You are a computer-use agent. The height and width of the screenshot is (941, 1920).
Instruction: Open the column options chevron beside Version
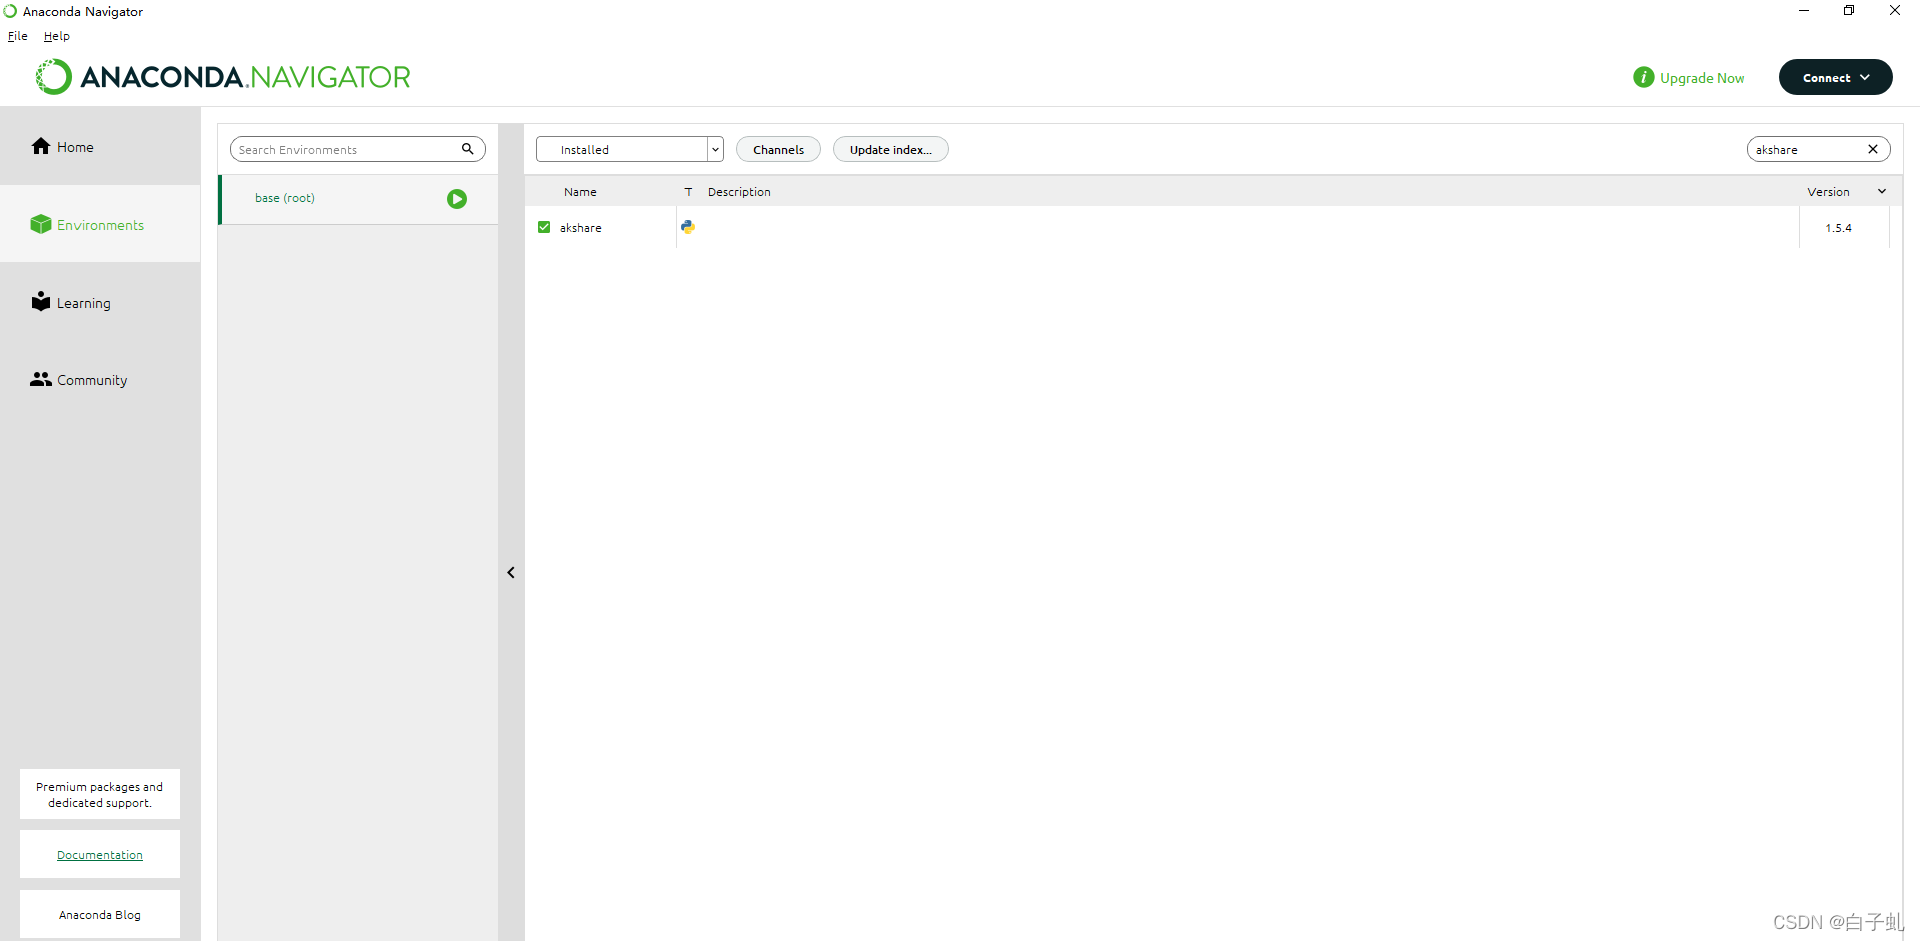click(x=1882, y=191)
